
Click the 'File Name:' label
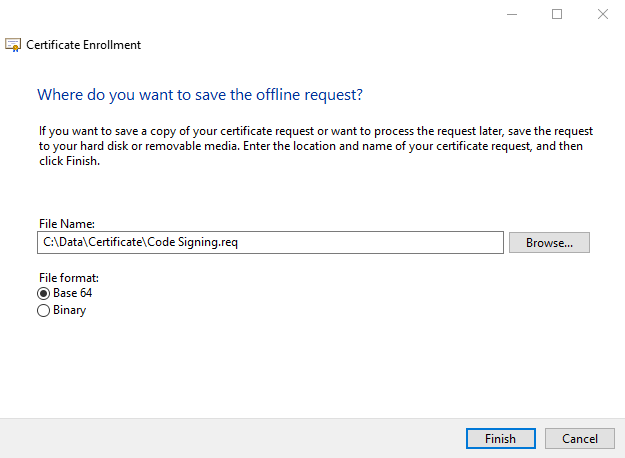pos(67,224)
